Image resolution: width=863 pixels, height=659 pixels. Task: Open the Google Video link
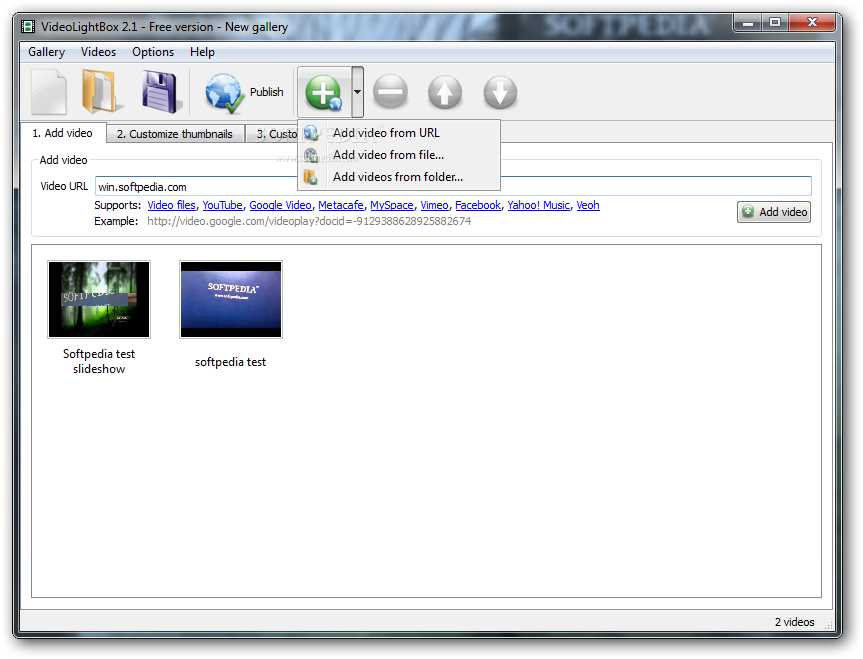click(x=280, y=205)
